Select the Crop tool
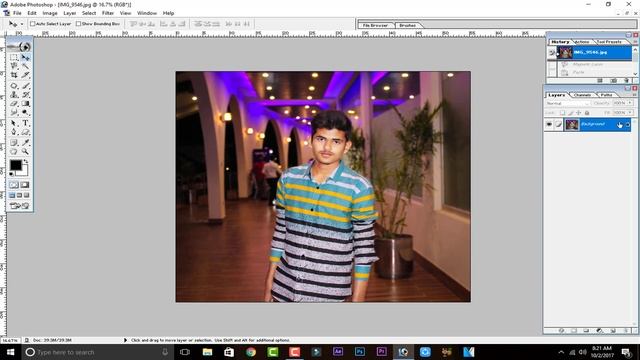Viewport: 640px width, 360px height. (x=13, y=75)
